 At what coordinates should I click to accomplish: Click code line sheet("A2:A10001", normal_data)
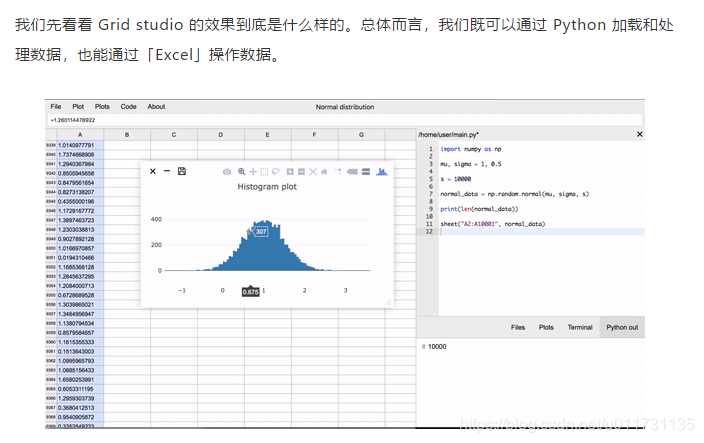point(493,224)
